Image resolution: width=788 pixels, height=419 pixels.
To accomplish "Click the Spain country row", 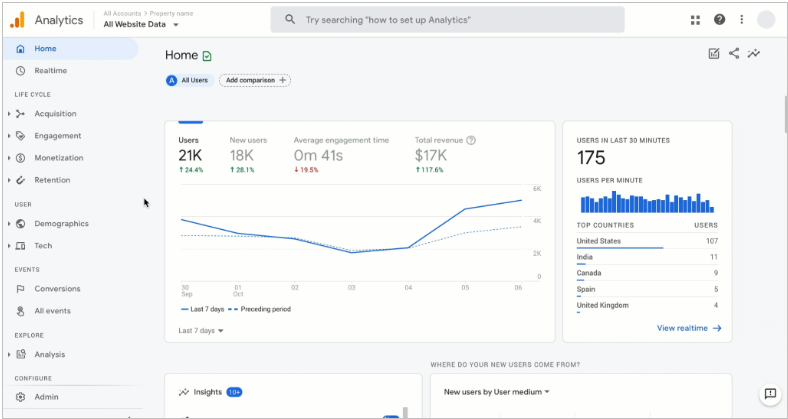I will click(x=647, y=289).
